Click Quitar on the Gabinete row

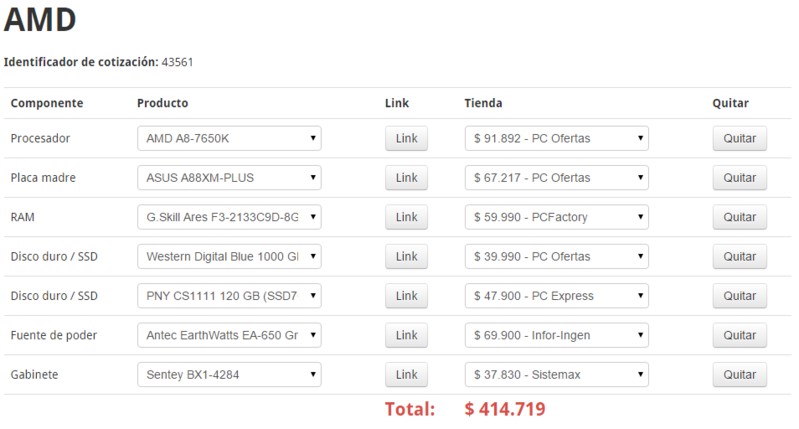(739, 375)
